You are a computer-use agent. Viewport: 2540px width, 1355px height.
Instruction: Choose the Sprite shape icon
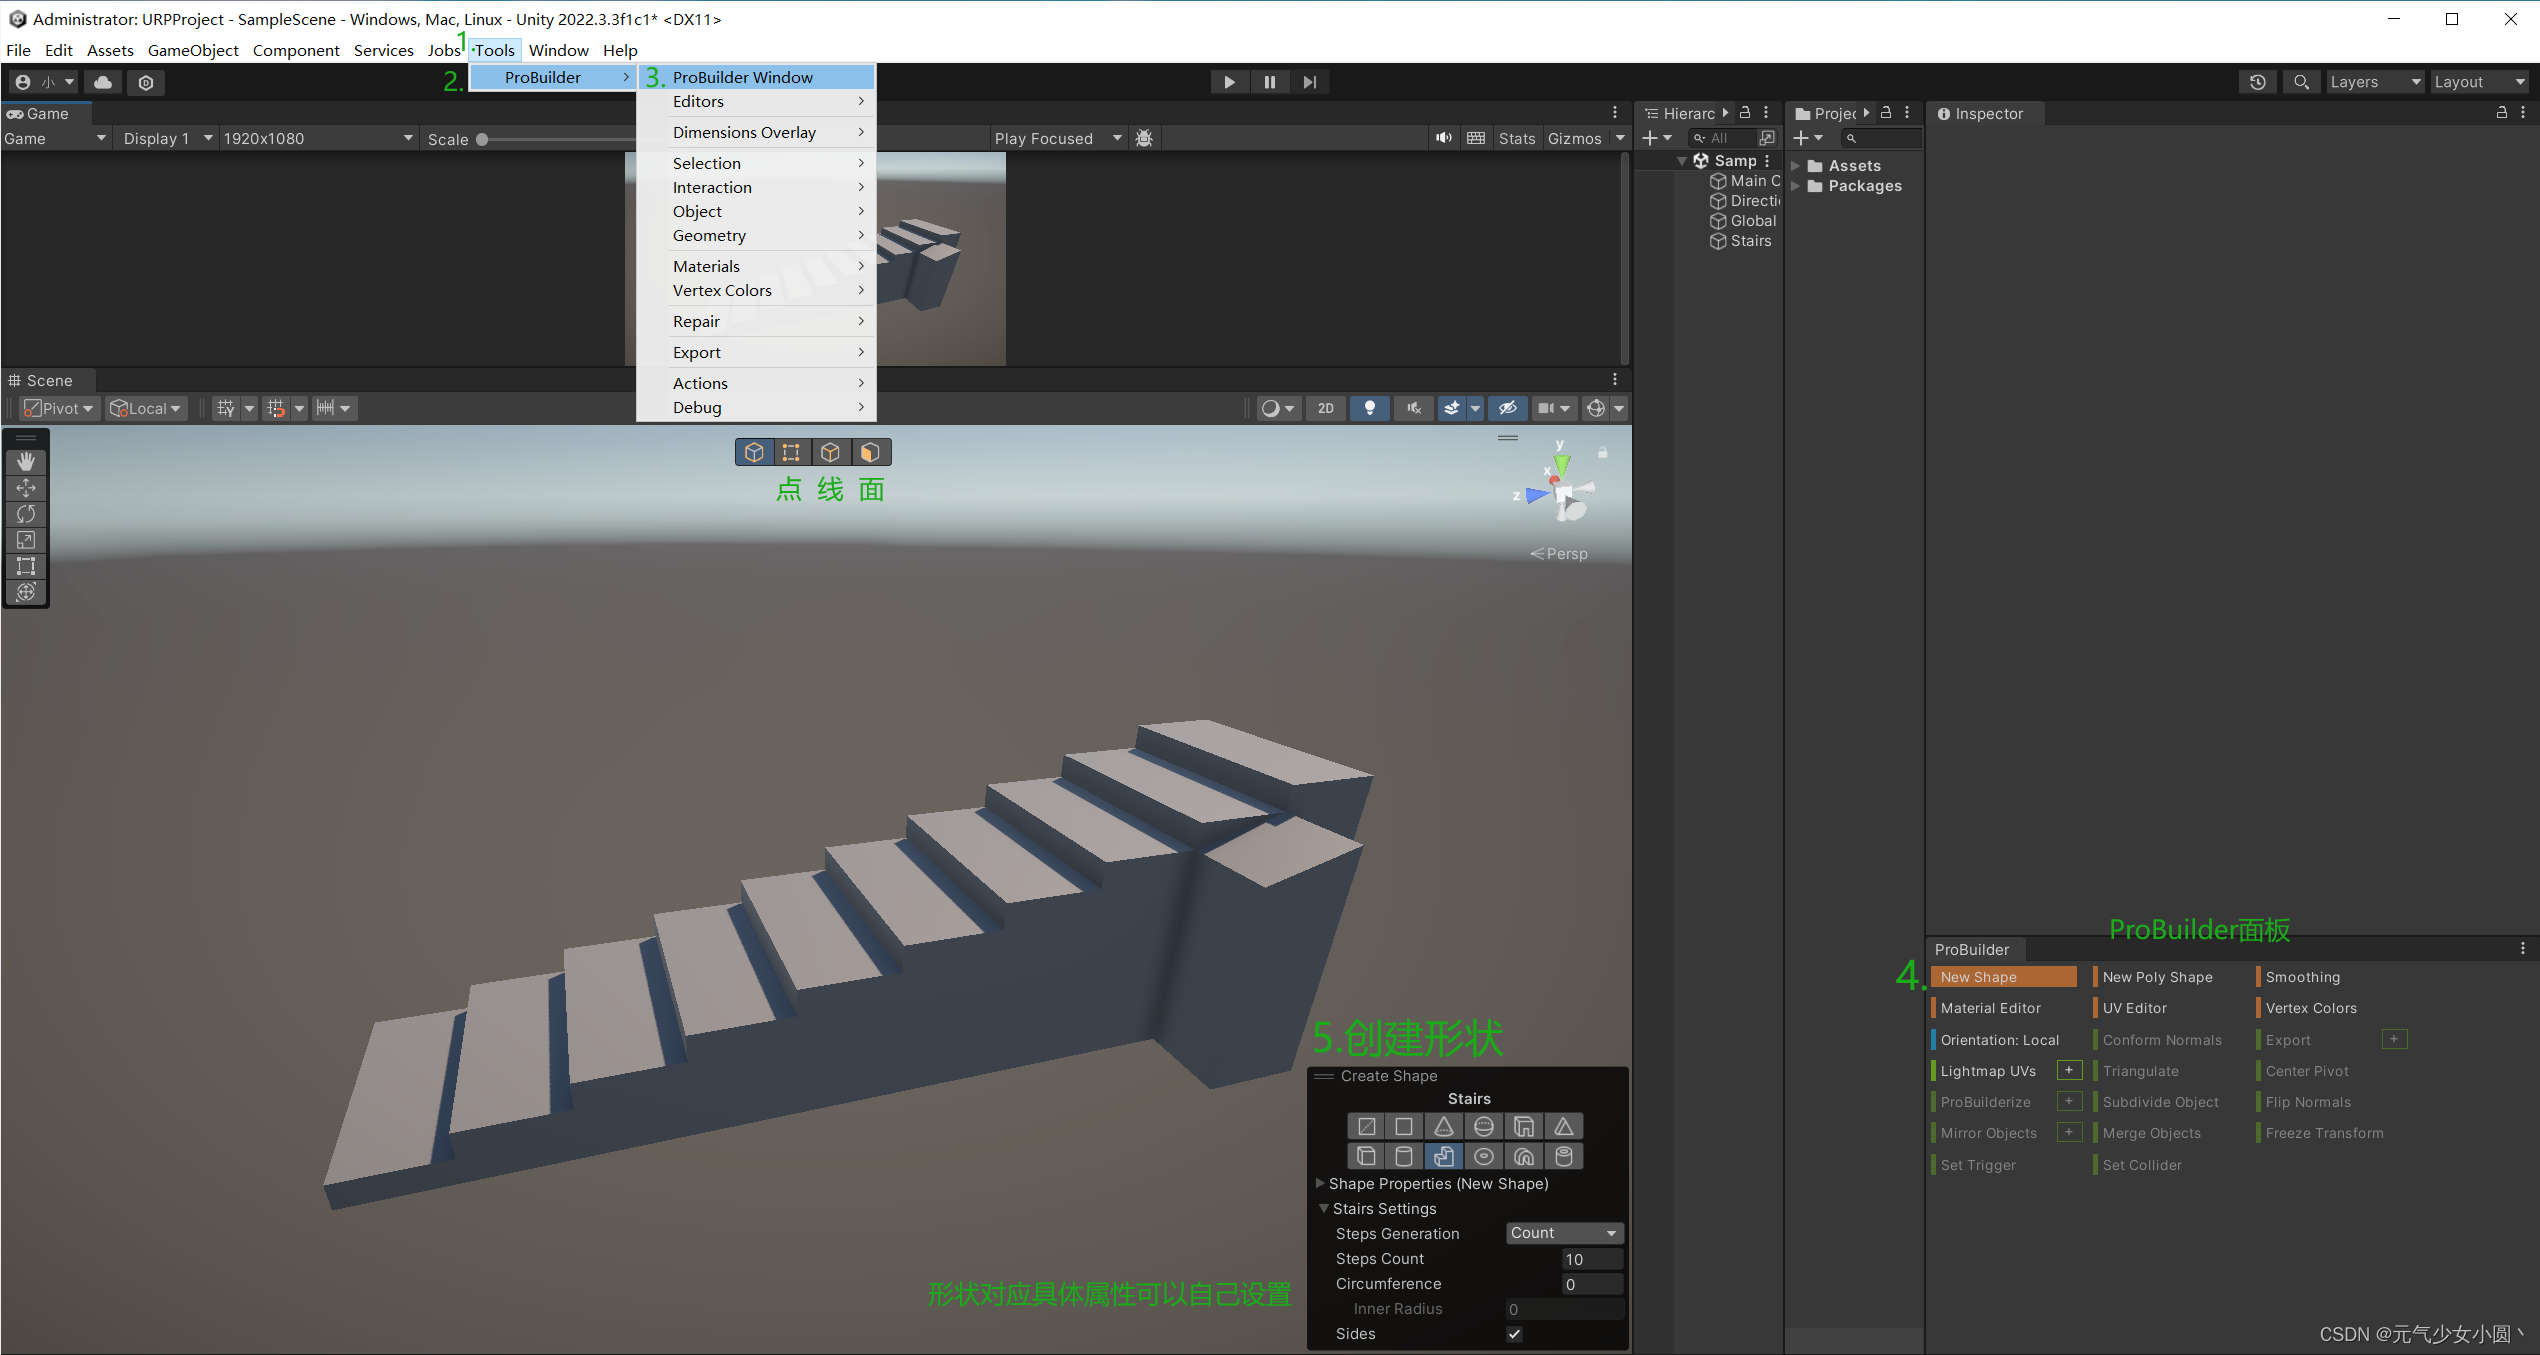pyautogui.click(x=1366, y=1127)
